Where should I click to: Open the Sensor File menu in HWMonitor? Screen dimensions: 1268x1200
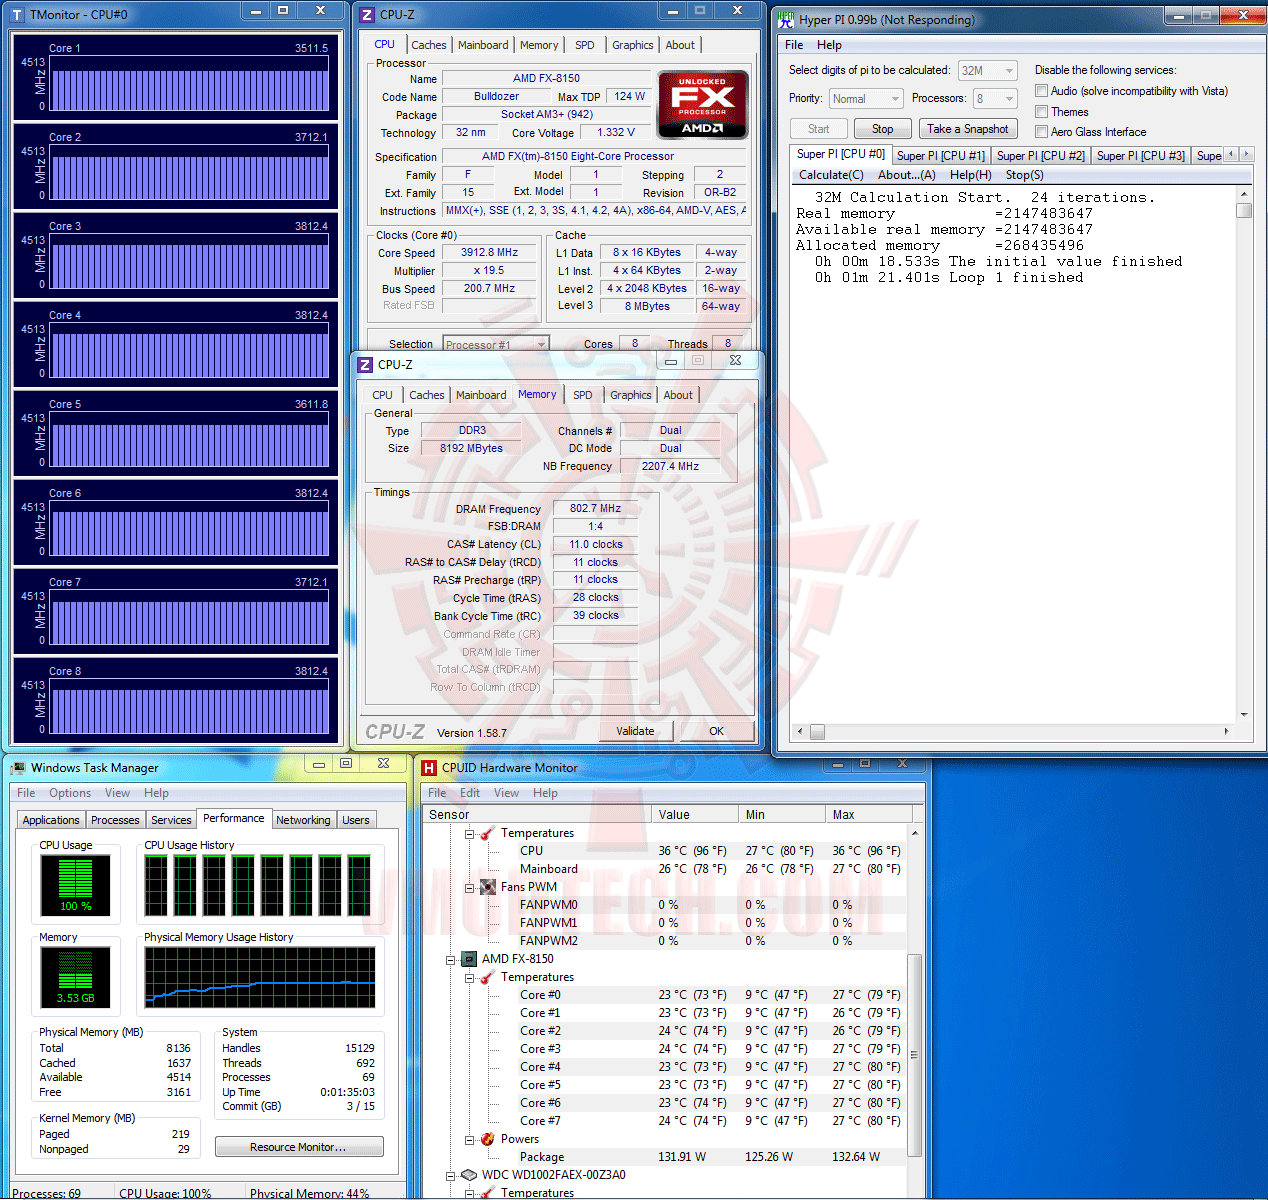(x=437, y=793)
